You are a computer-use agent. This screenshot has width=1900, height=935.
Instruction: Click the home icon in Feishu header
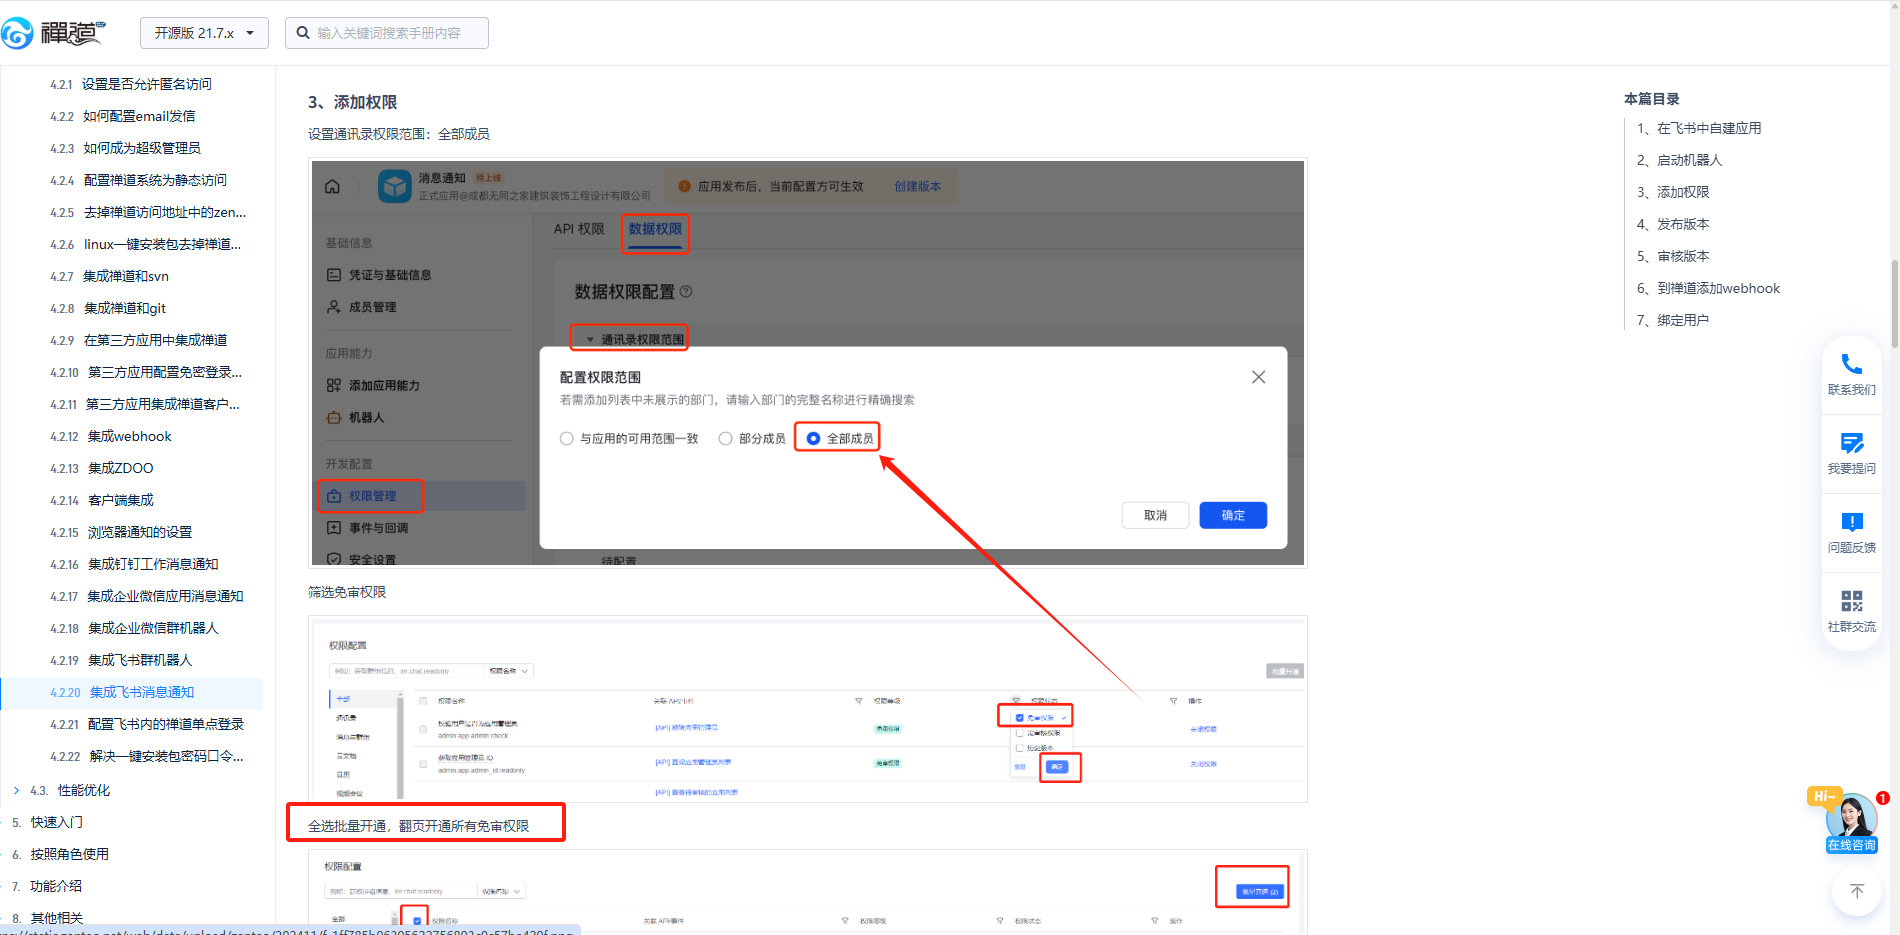(x=333, y=186)
